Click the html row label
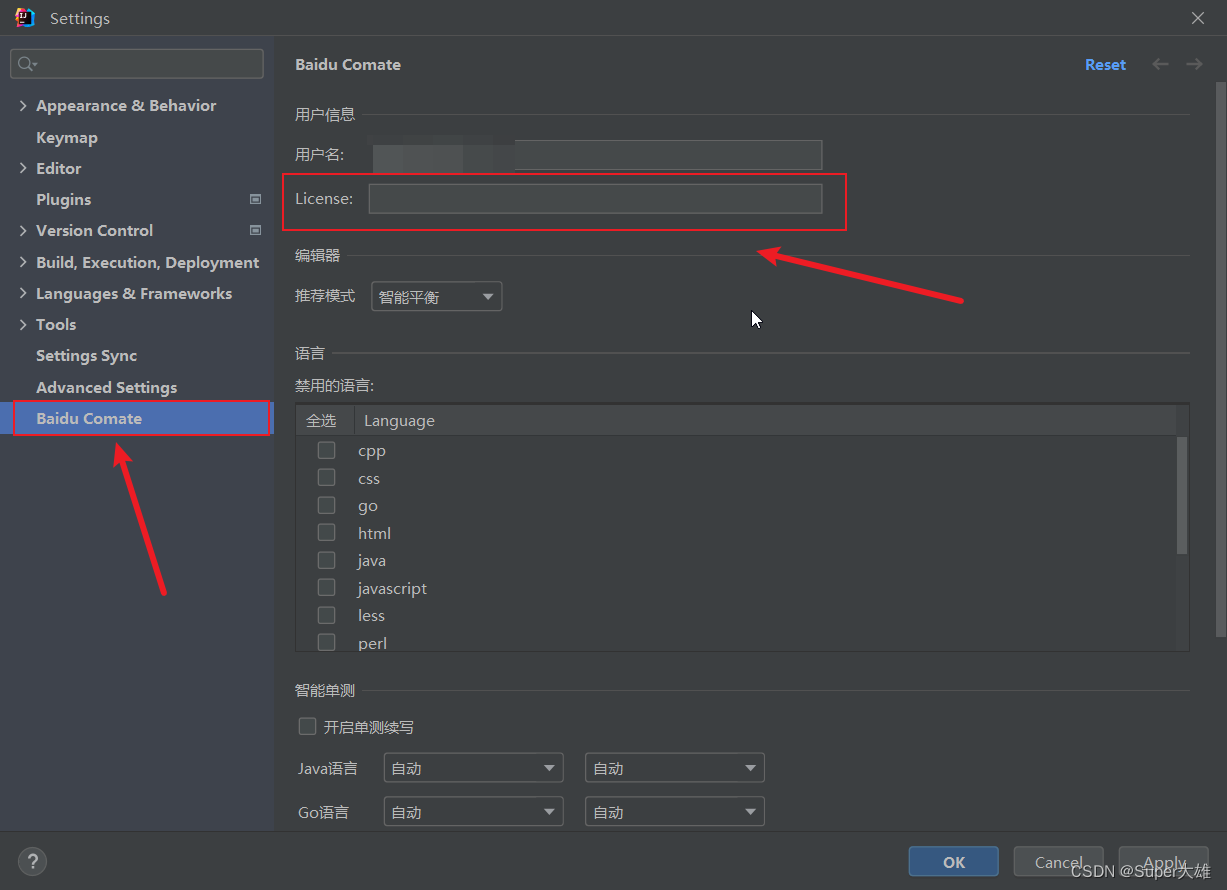1227x890 pixels. [x=374, y=533]
